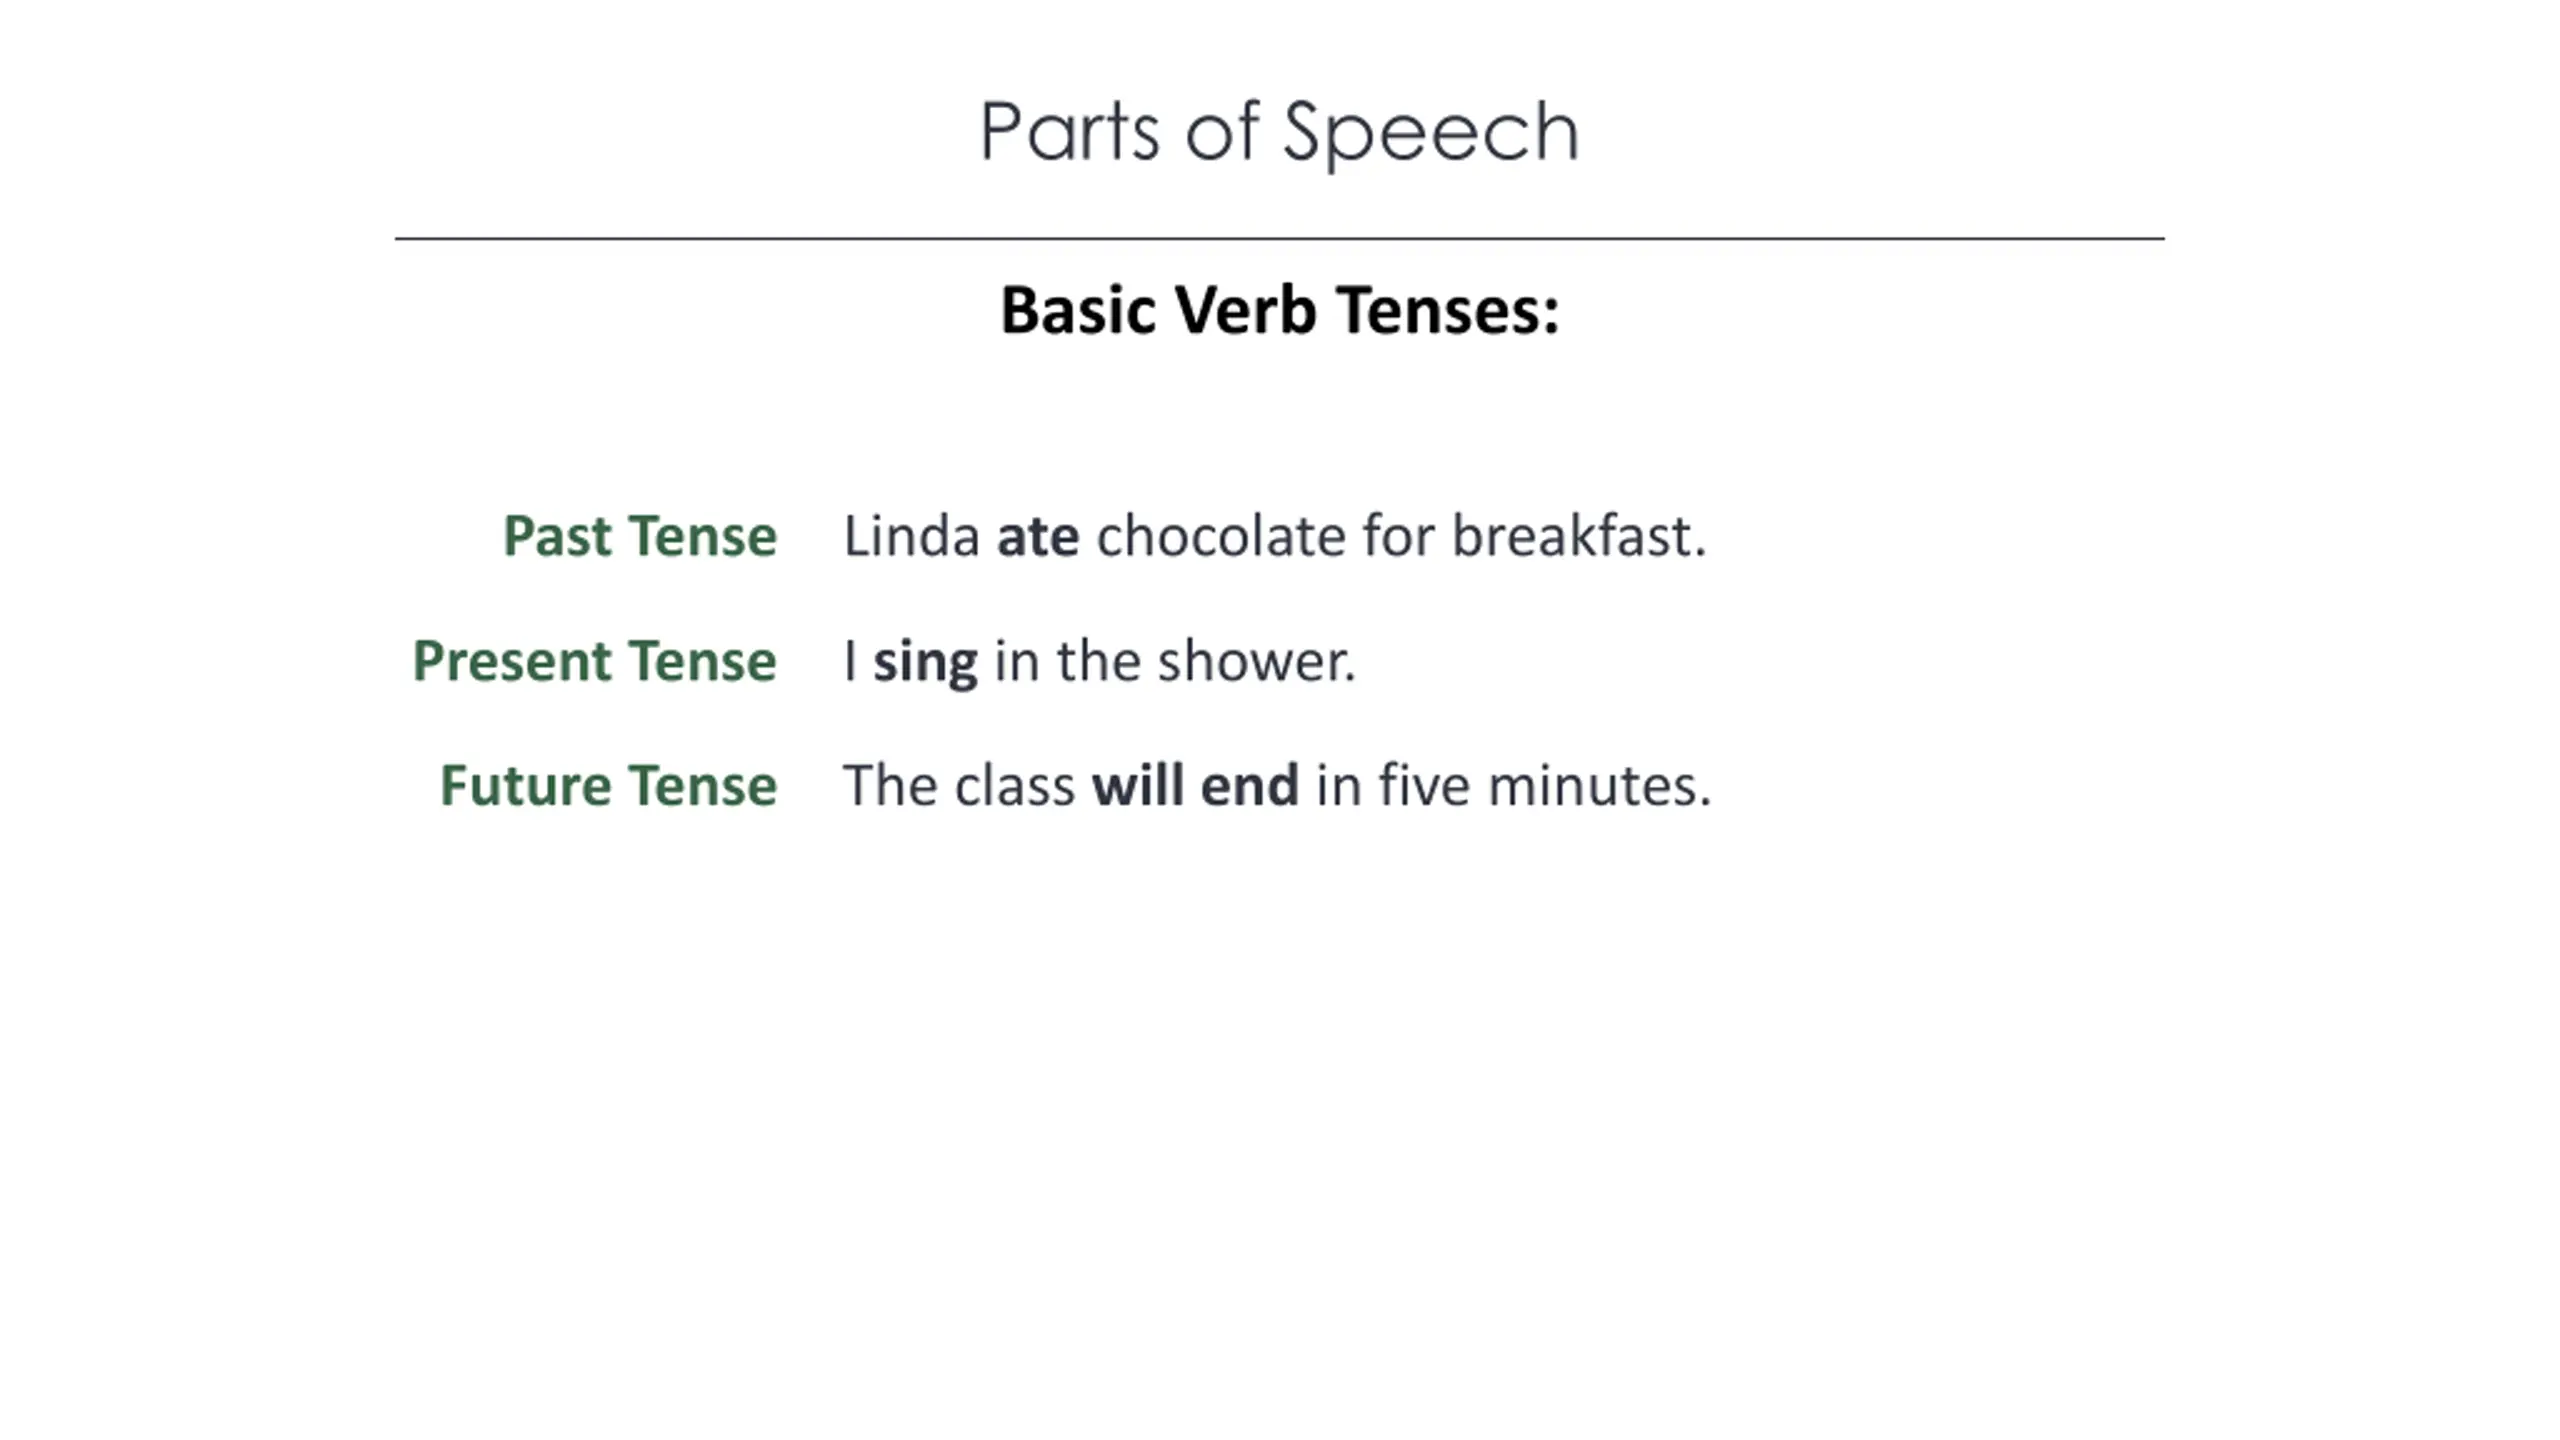Click the bold phrase "will end"

[x=1195, y=786]
